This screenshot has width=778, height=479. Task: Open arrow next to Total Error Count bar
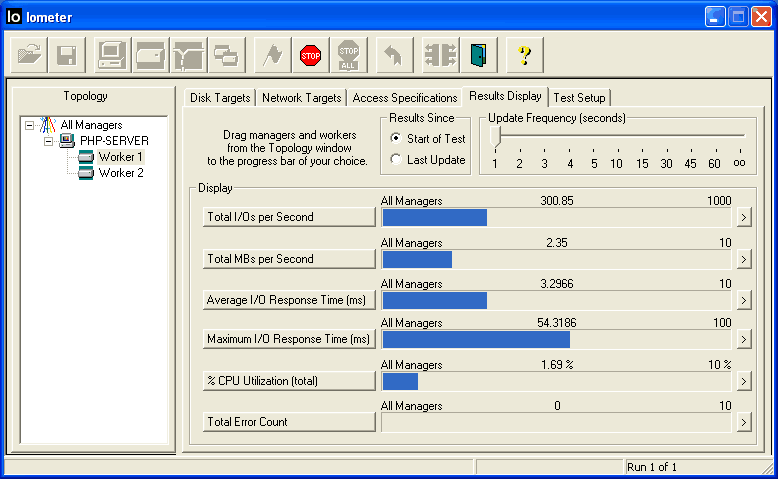(743, 422)
